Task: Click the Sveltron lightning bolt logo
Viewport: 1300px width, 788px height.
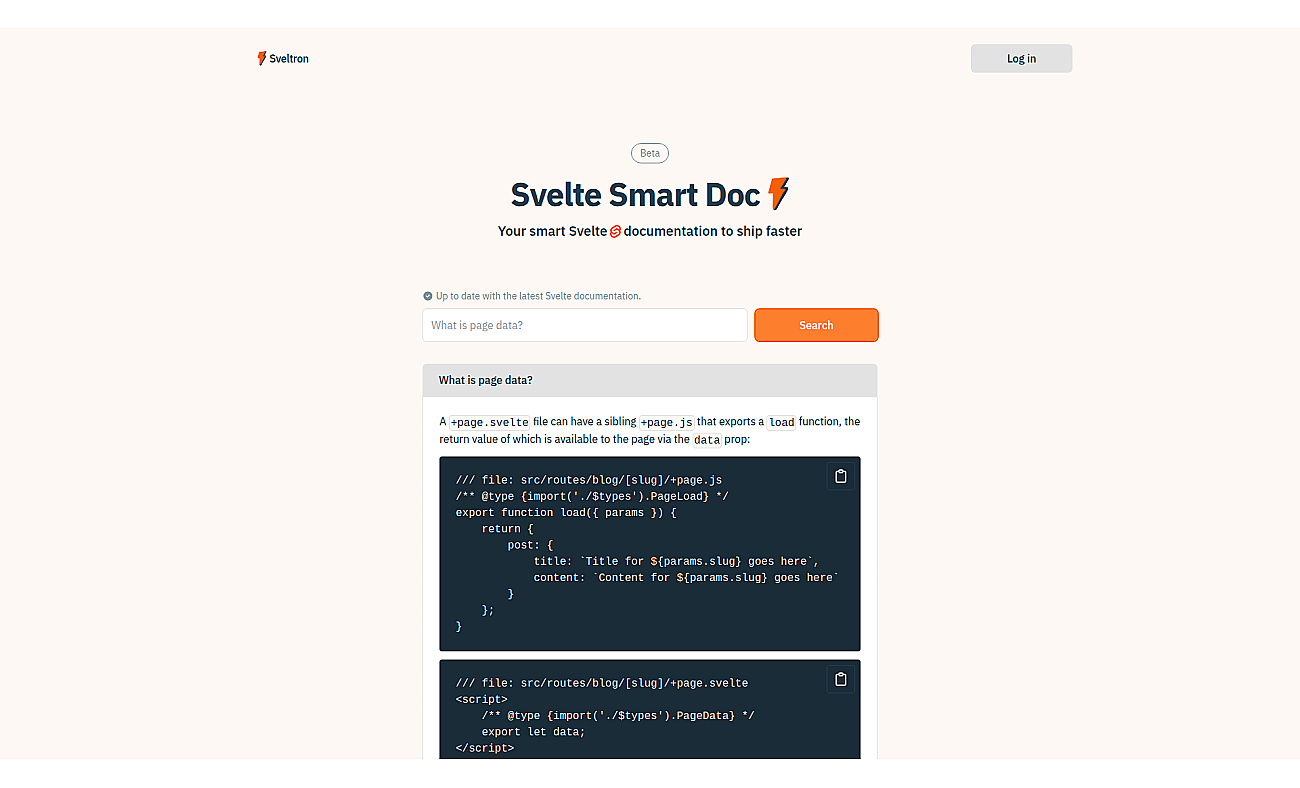Action: click(262, 59)
